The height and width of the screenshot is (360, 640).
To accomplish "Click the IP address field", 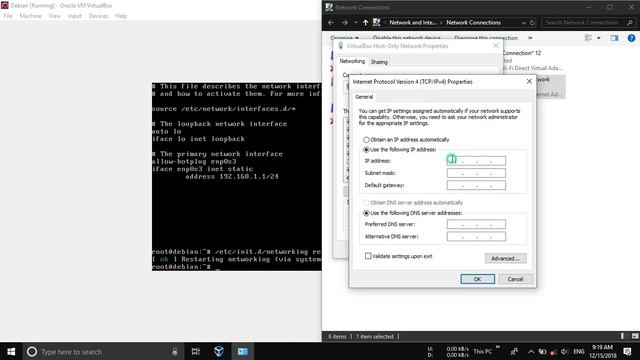I will click(x=476, y=161).
